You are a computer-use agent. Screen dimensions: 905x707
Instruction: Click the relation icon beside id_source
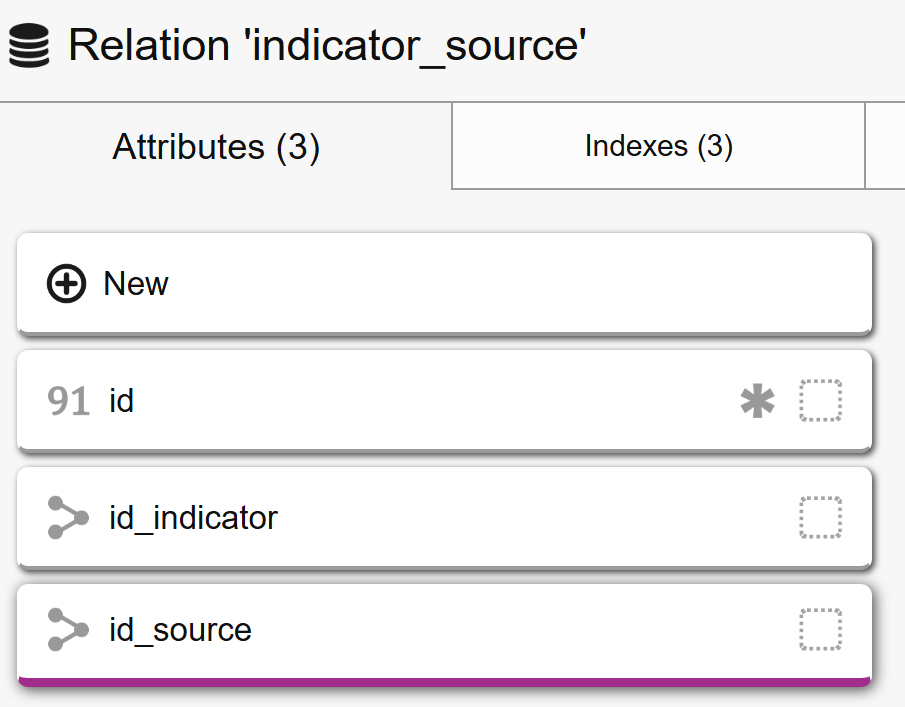(68, 630)
